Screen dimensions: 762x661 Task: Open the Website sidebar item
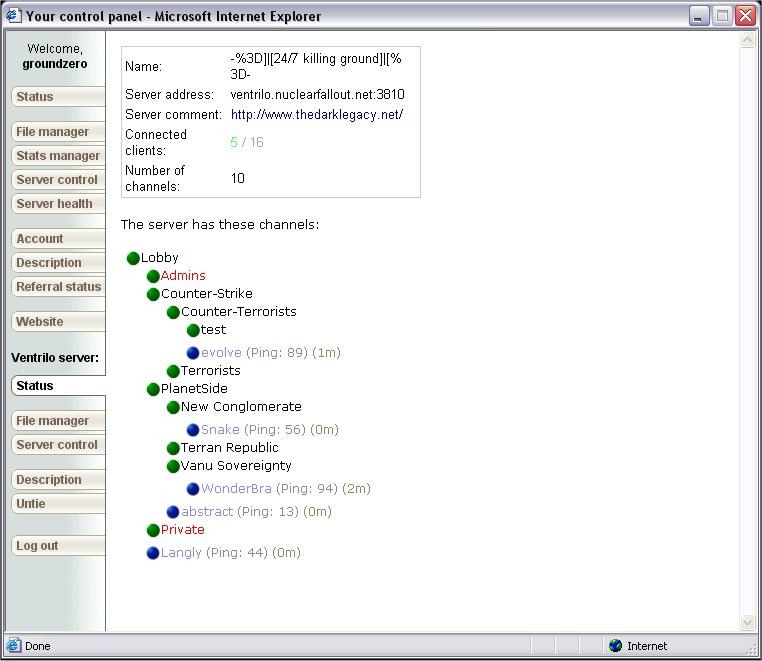[x=58, y=322]
